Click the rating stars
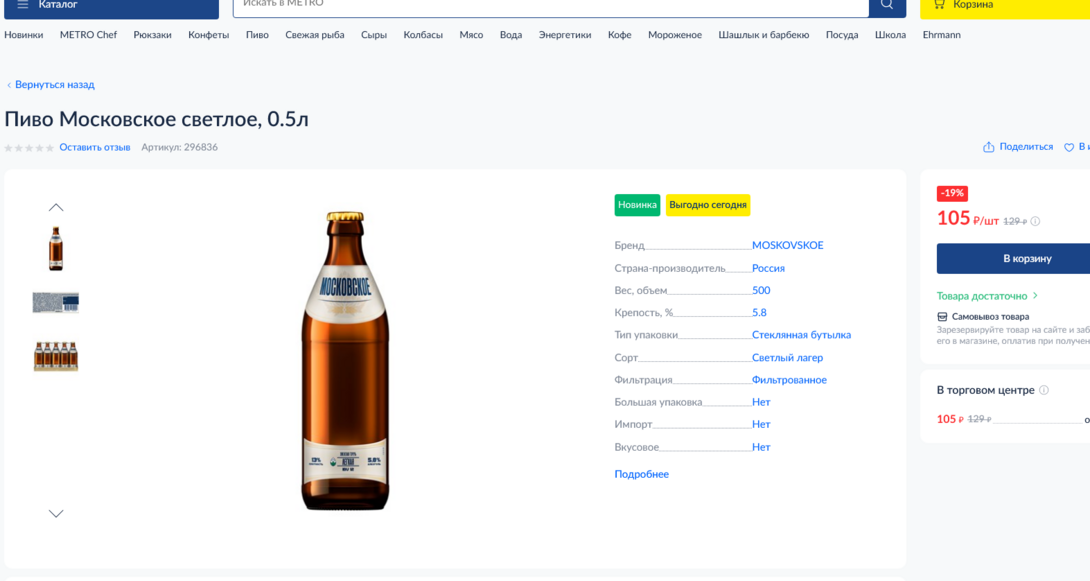 pos(29,148)
